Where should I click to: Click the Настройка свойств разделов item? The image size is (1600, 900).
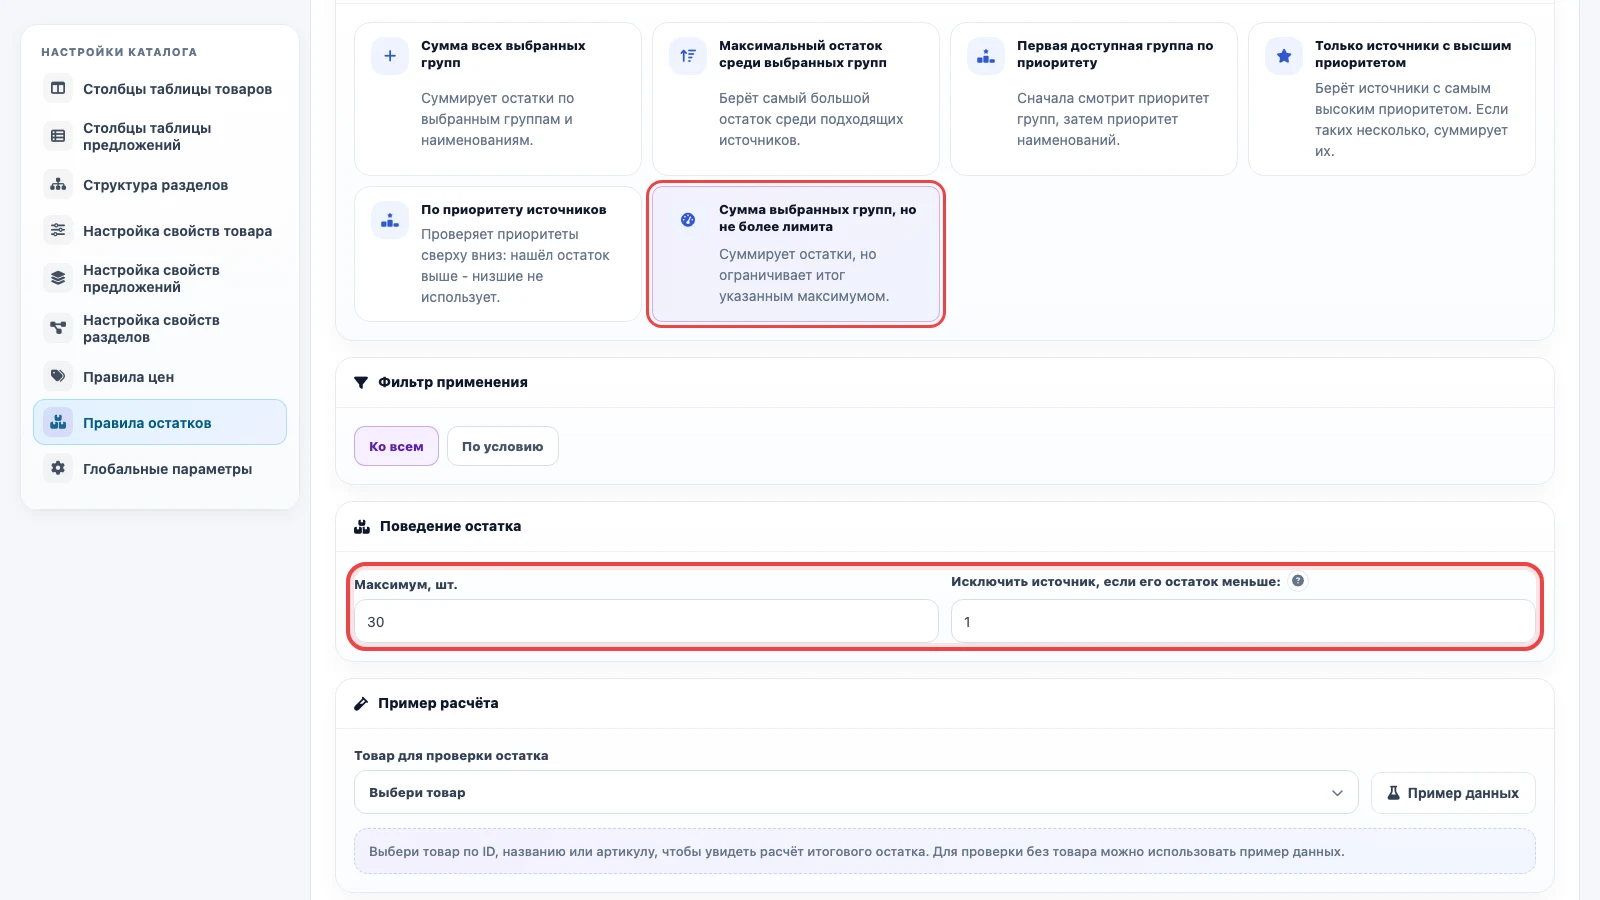click(x=160, y=329)
